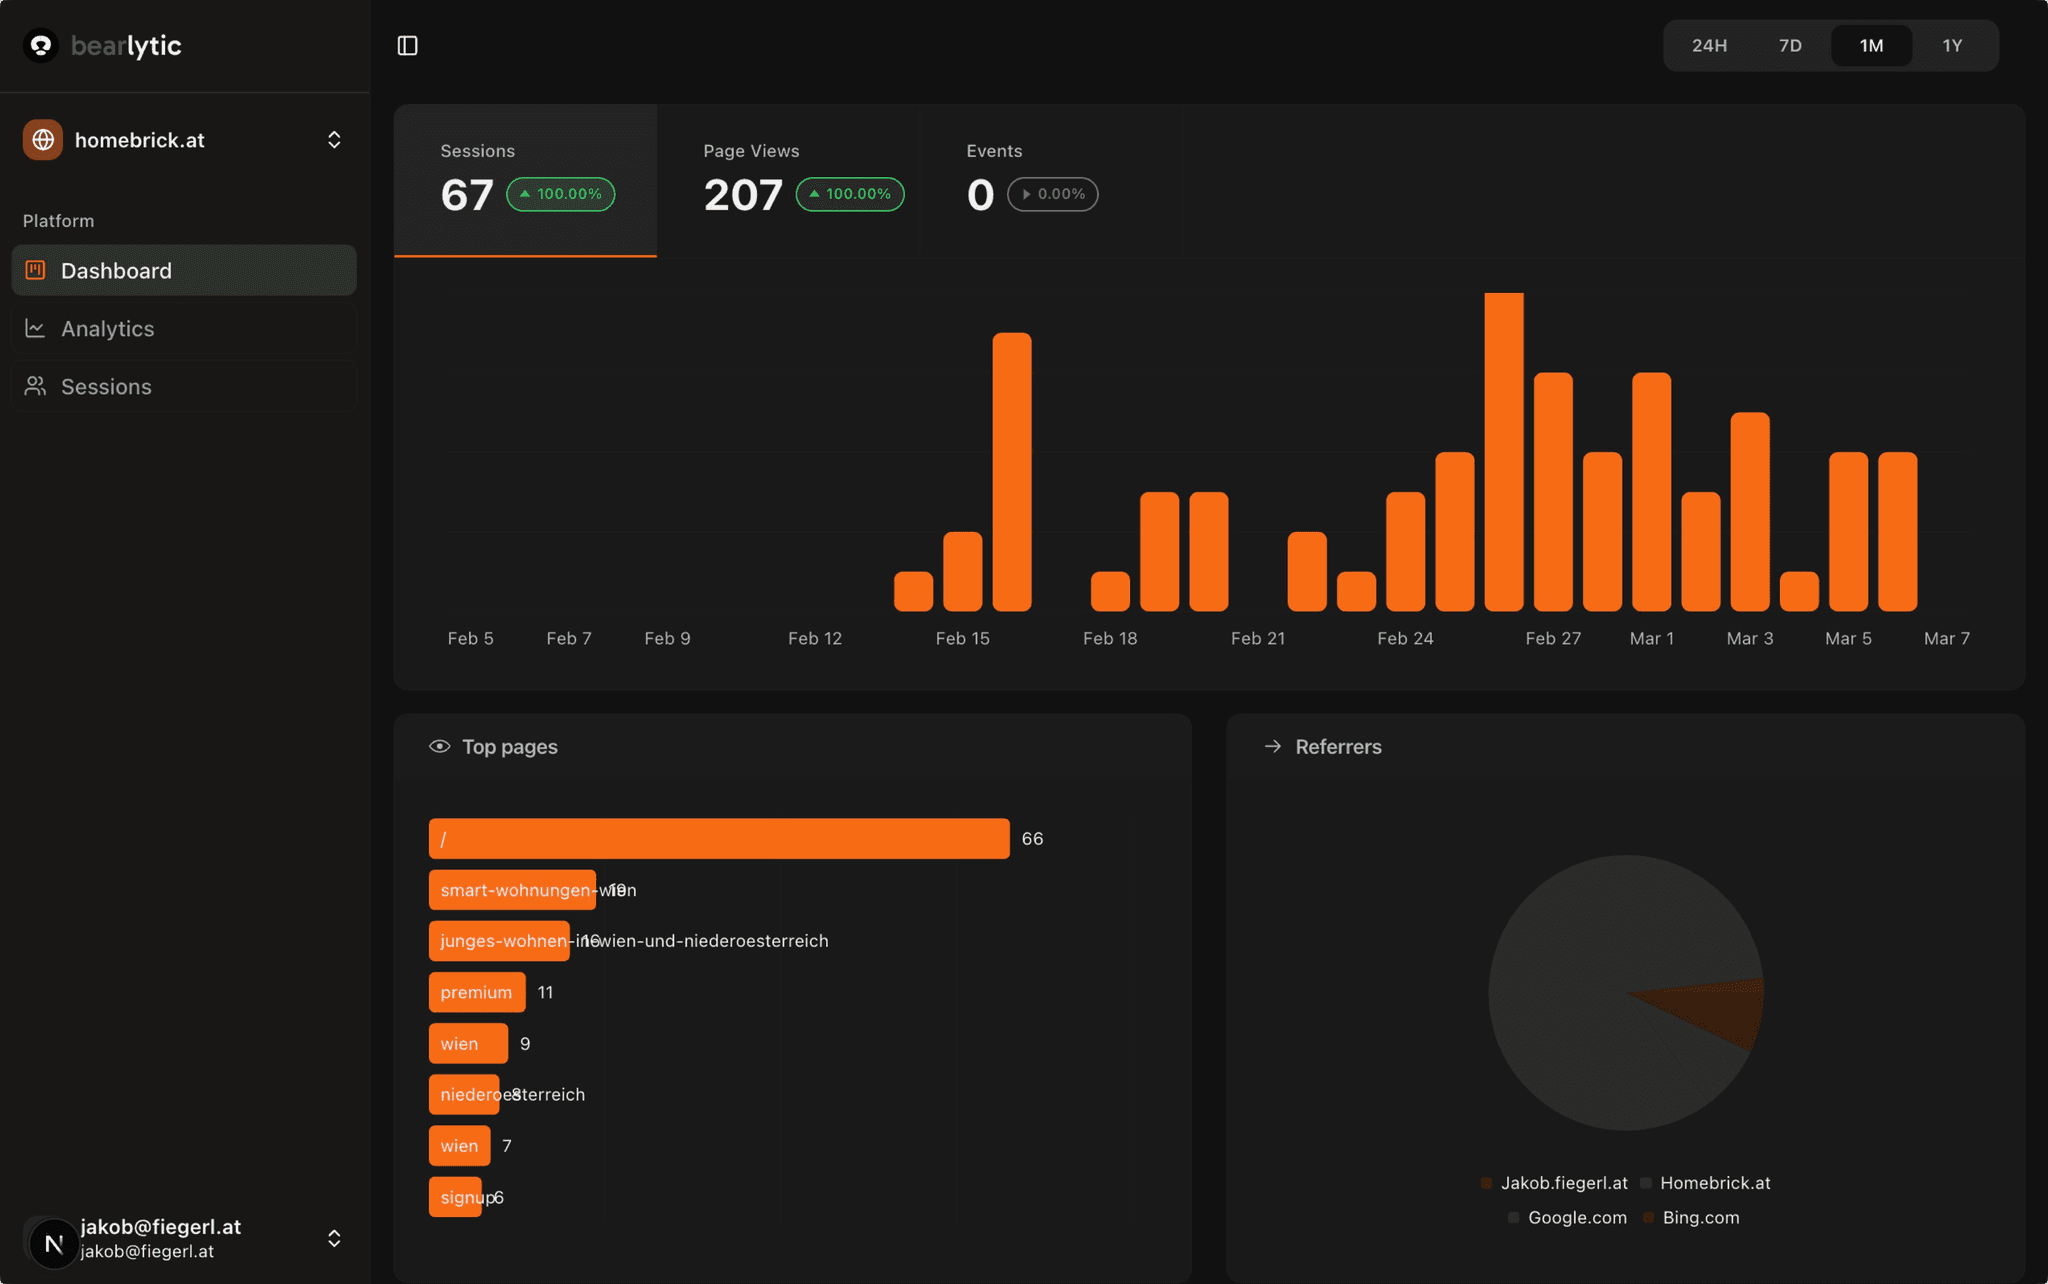Toggle the sidebar panel icon

[x=407, y=45]
